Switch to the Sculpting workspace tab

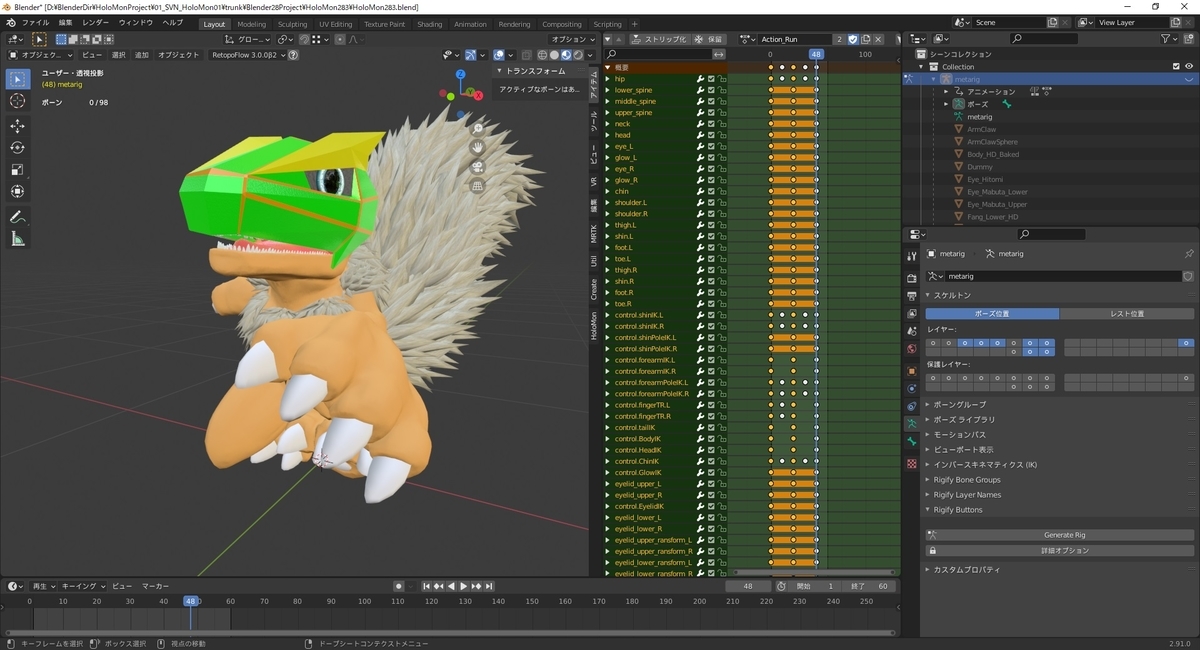pos(292,24)
